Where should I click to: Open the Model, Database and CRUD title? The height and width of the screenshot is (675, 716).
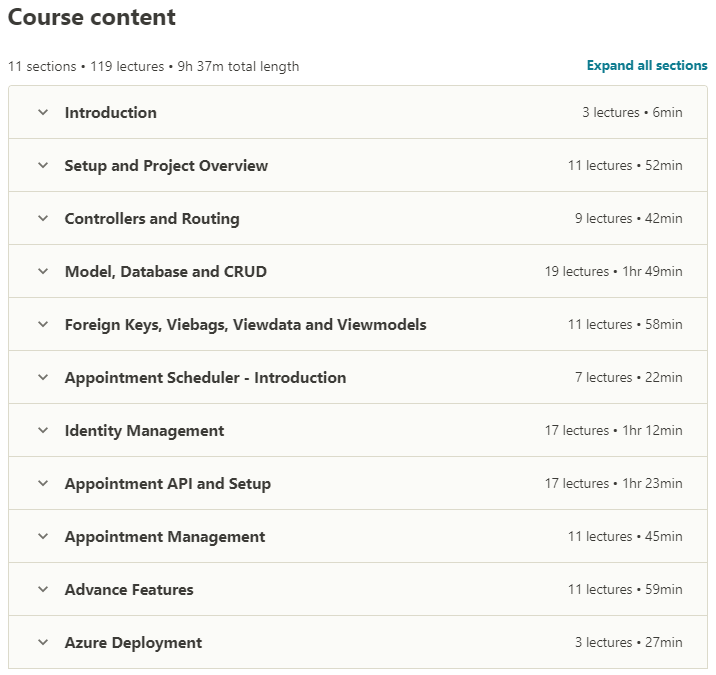point(166,272)
